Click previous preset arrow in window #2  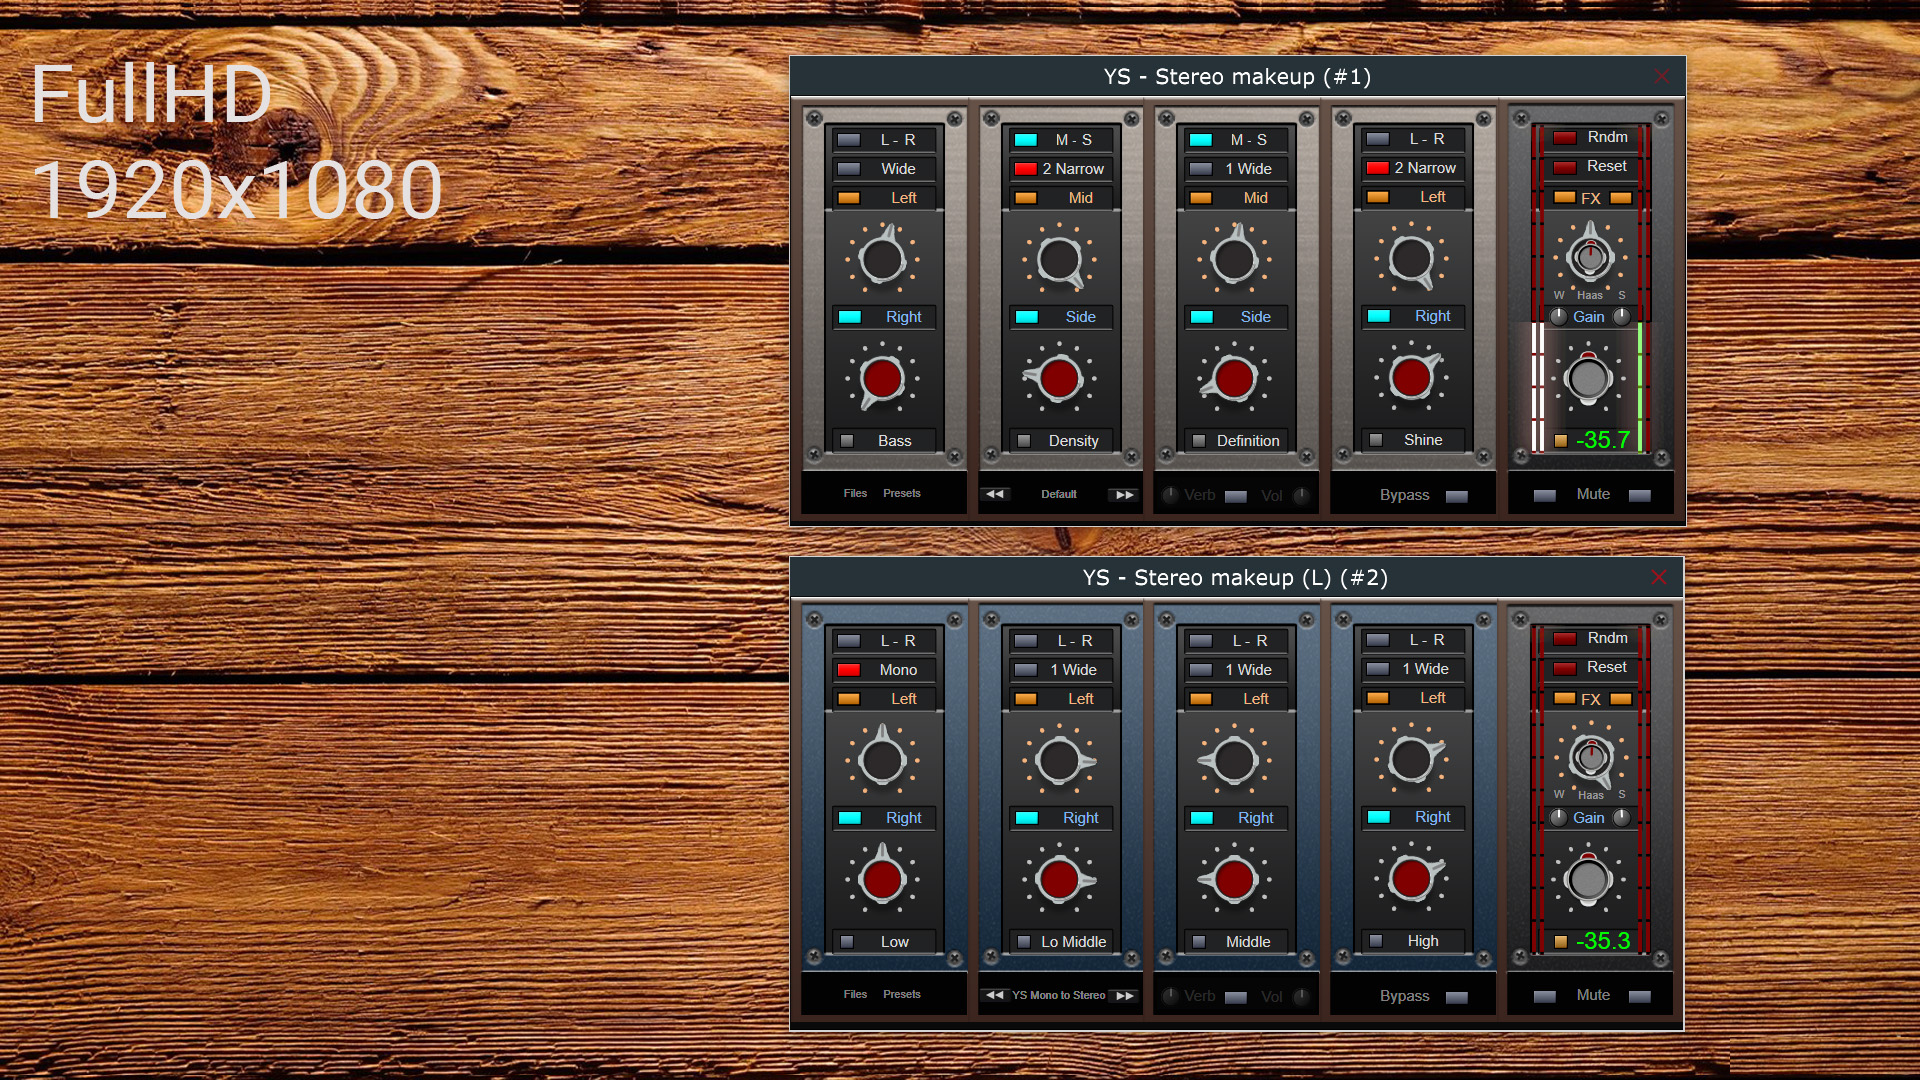(995, 995)
